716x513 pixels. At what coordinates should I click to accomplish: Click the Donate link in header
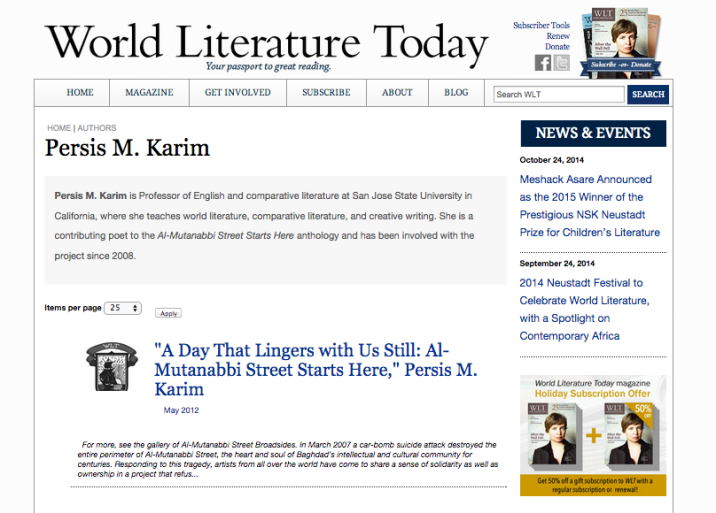557,47
